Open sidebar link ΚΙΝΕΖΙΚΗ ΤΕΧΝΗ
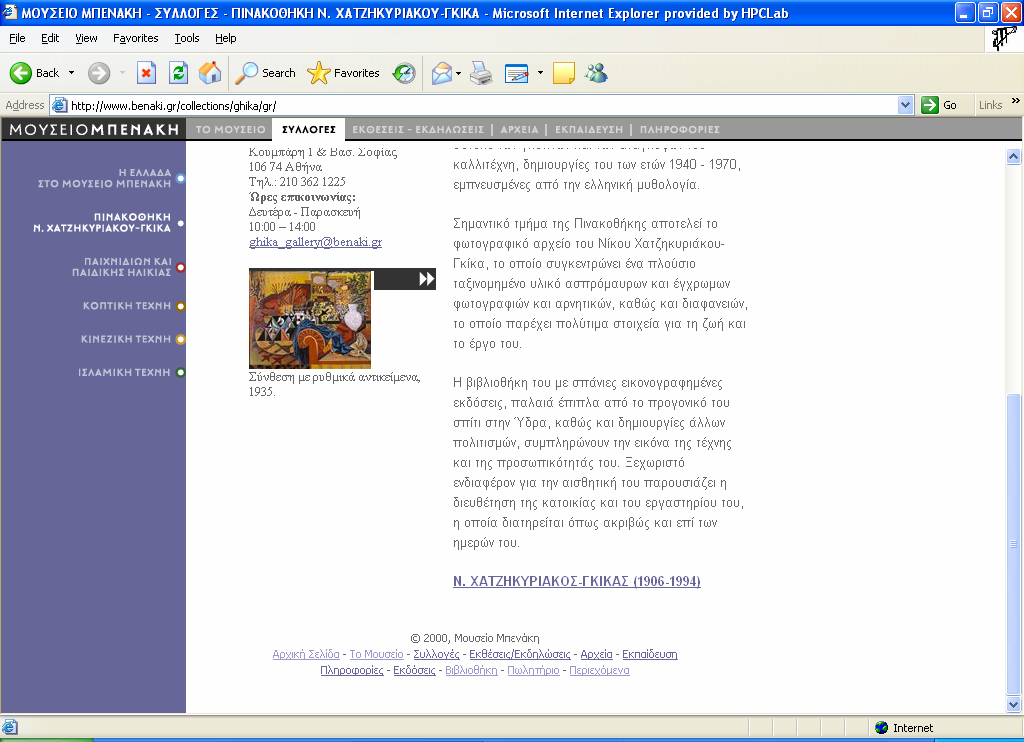 click(x=126, y=339)
